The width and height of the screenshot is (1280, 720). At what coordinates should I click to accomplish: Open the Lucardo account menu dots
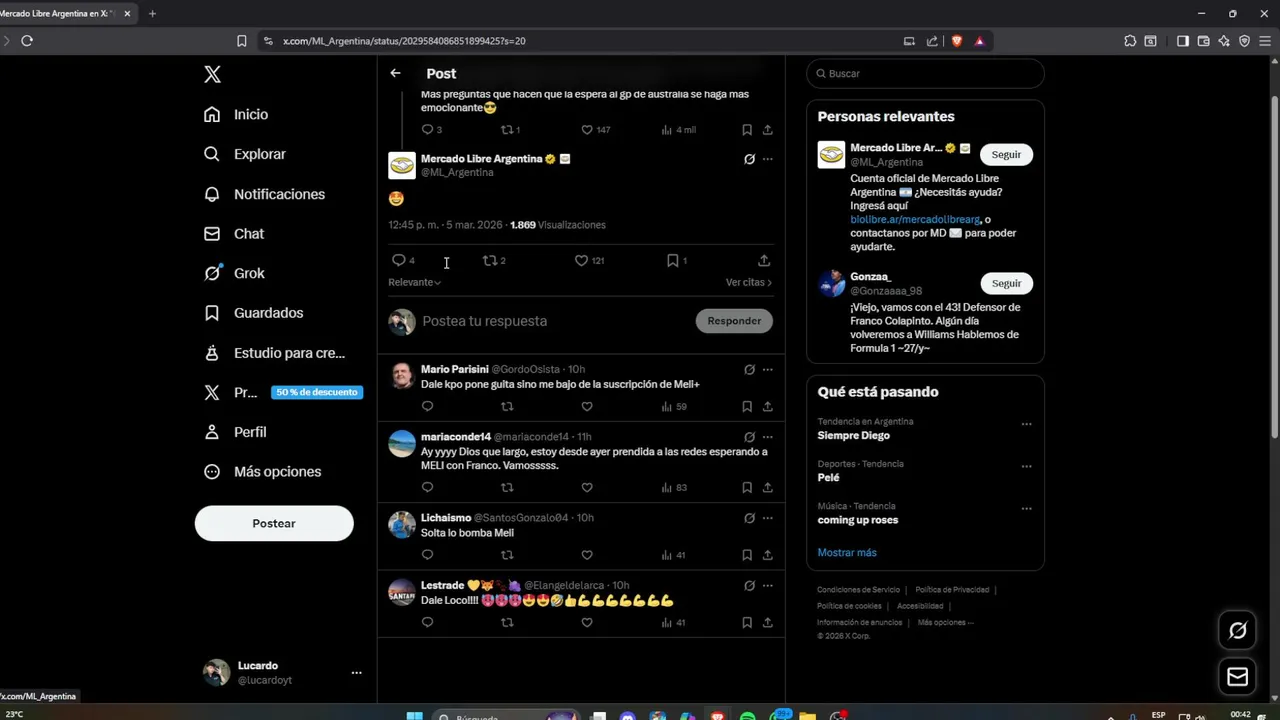tap(356, 673)
